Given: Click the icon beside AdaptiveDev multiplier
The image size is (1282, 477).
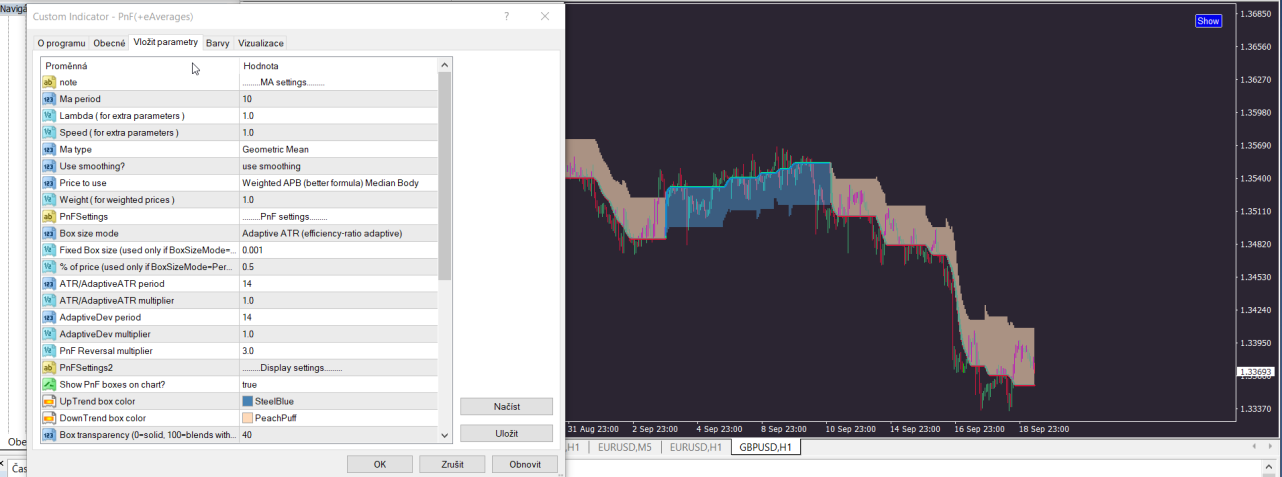Looking at the screenshot, I should [x=49, y=334].
